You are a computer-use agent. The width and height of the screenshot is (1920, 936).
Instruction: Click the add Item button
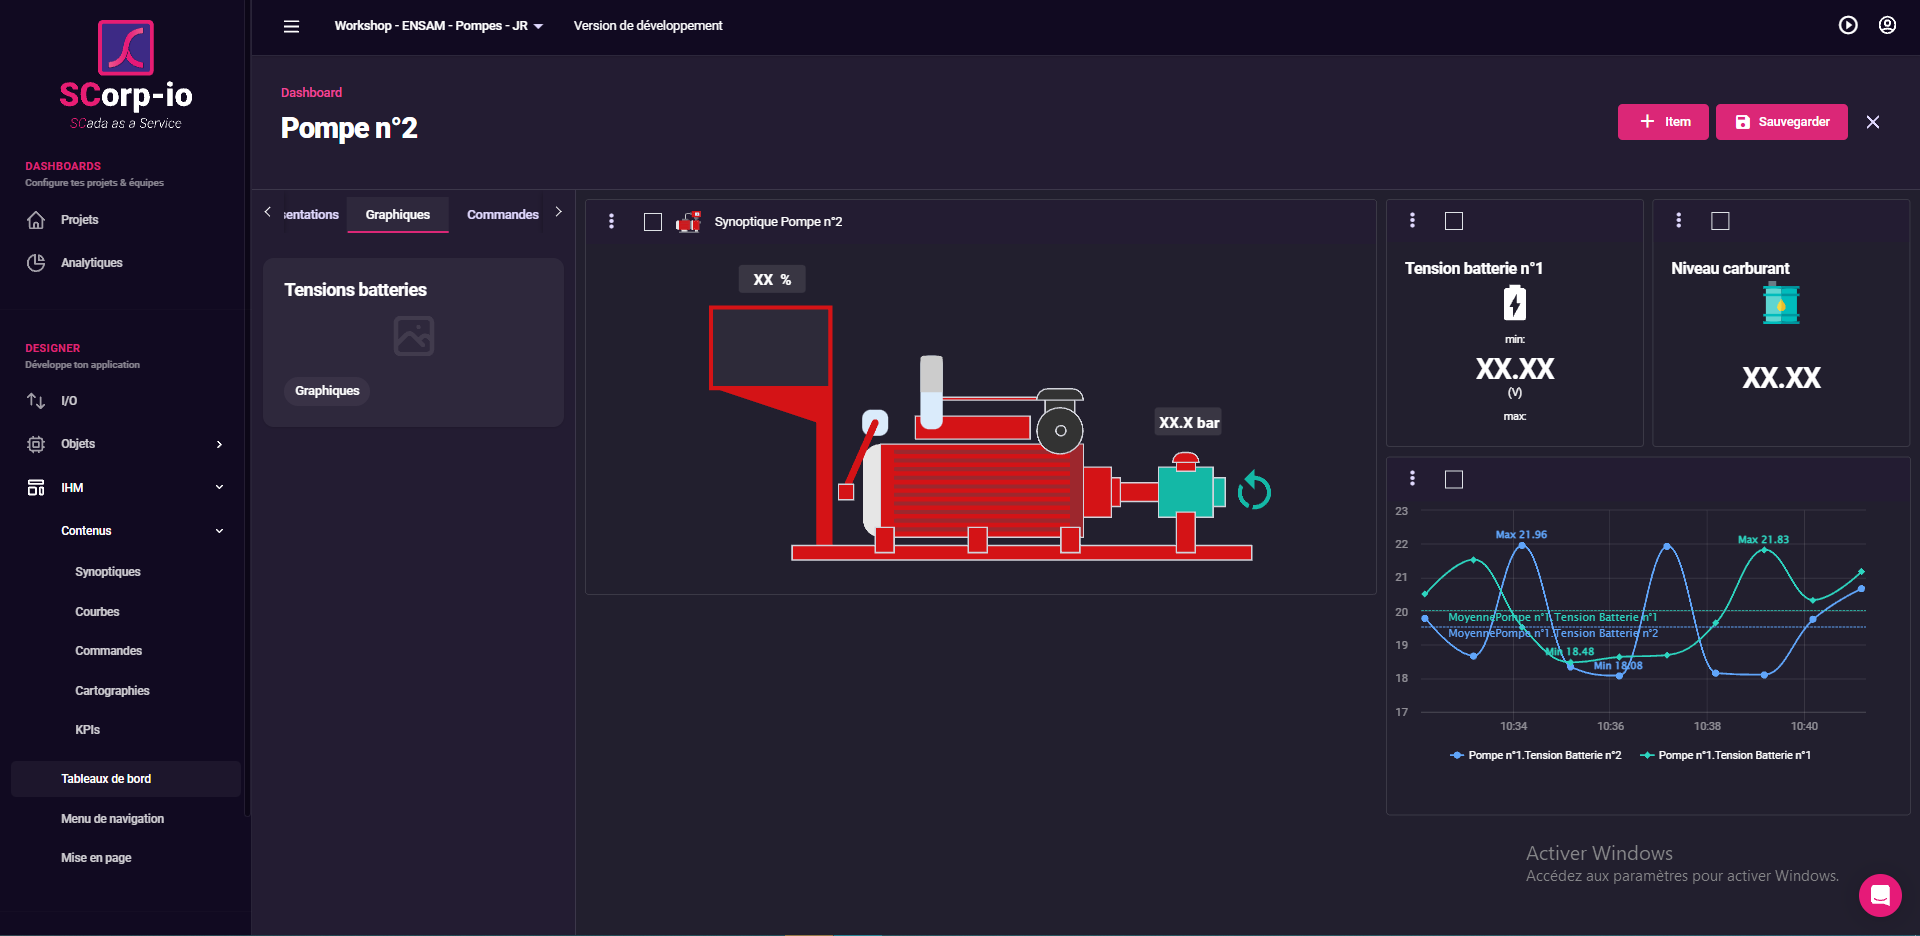click(x=1662, y=122)
